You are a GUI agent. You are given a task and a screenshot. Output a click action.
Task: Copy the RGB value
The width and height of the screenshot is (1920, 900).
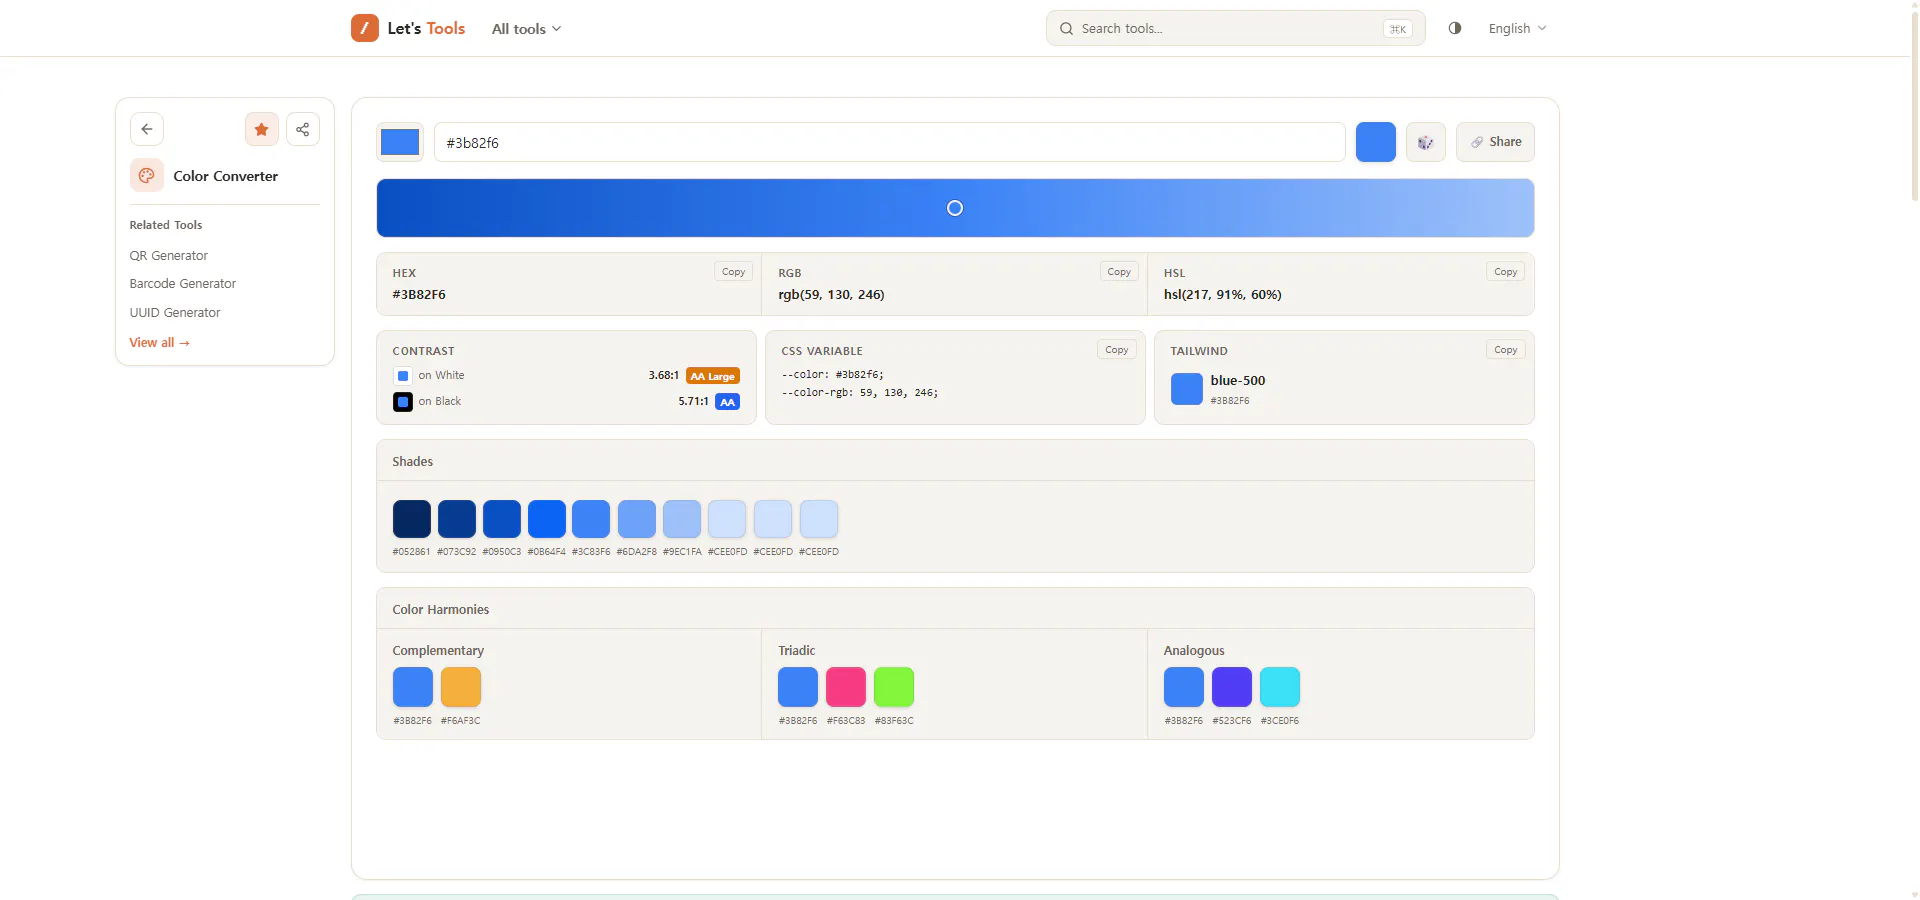(x=1119, y=272)
